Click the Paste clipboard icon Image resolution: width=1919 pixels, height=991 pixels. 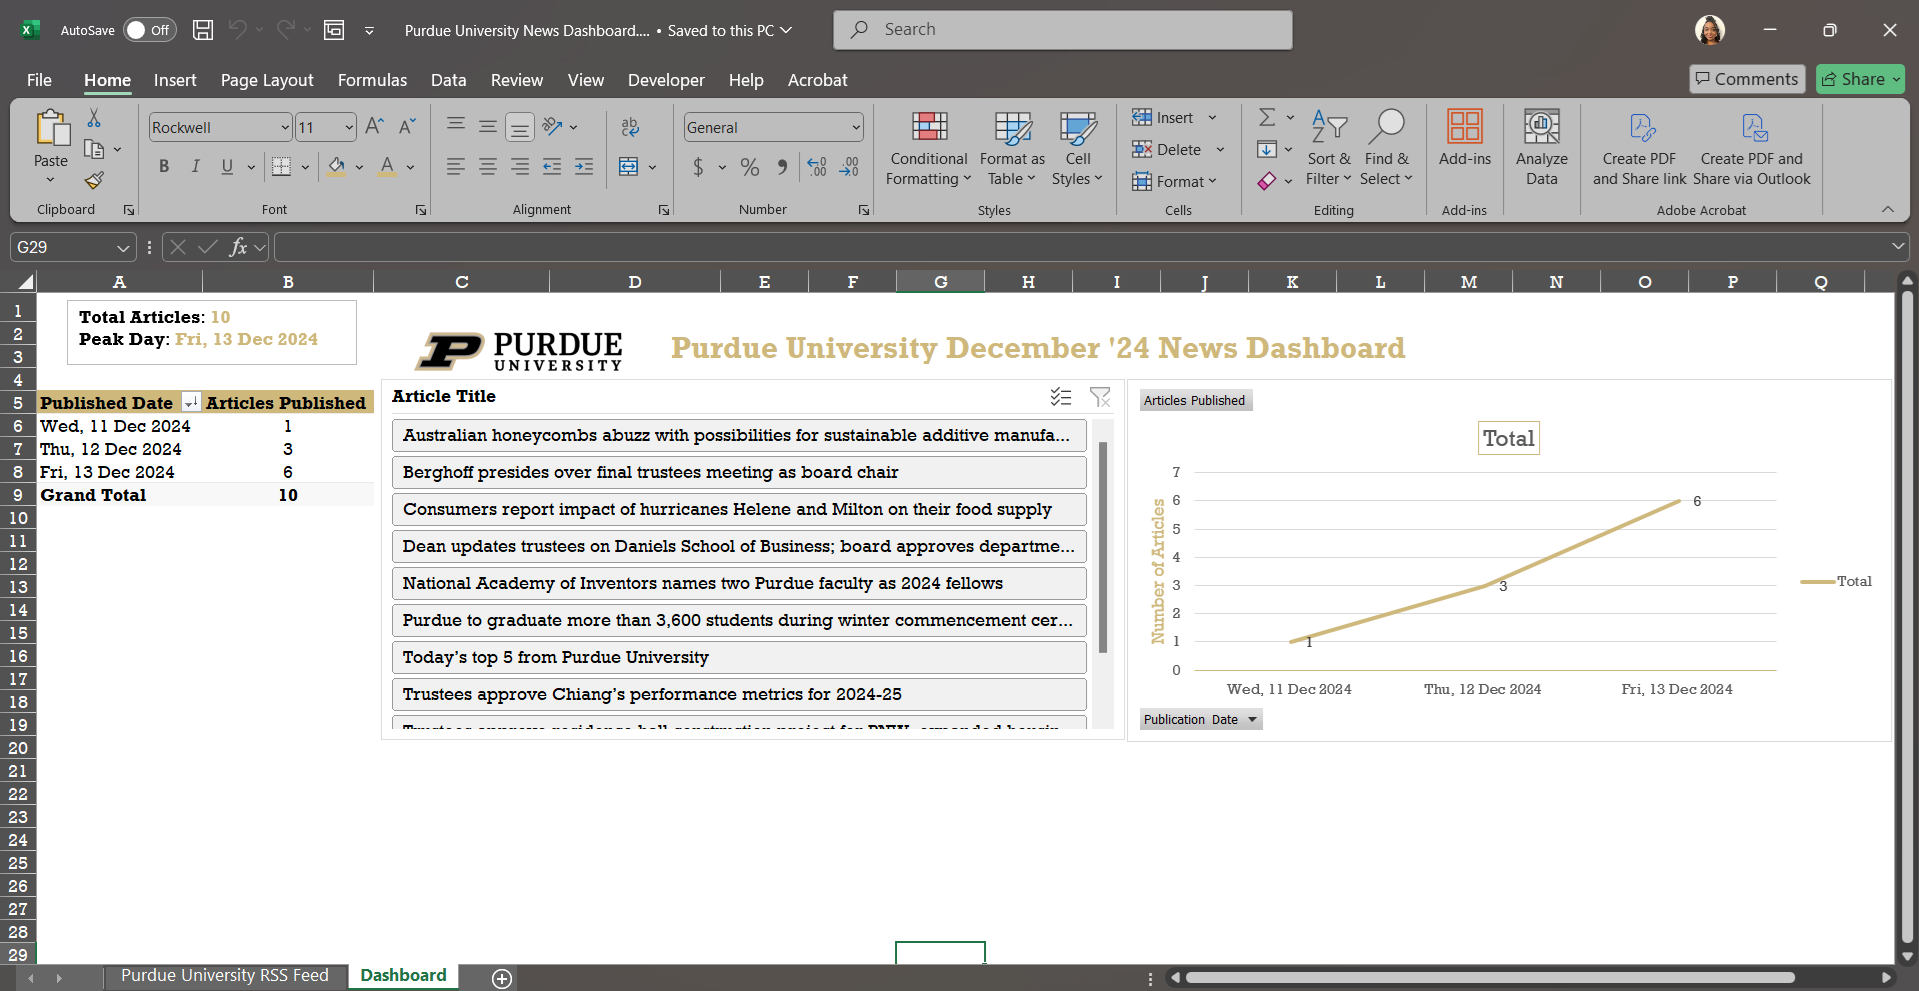pyautogui.click(x=51, y=128)
